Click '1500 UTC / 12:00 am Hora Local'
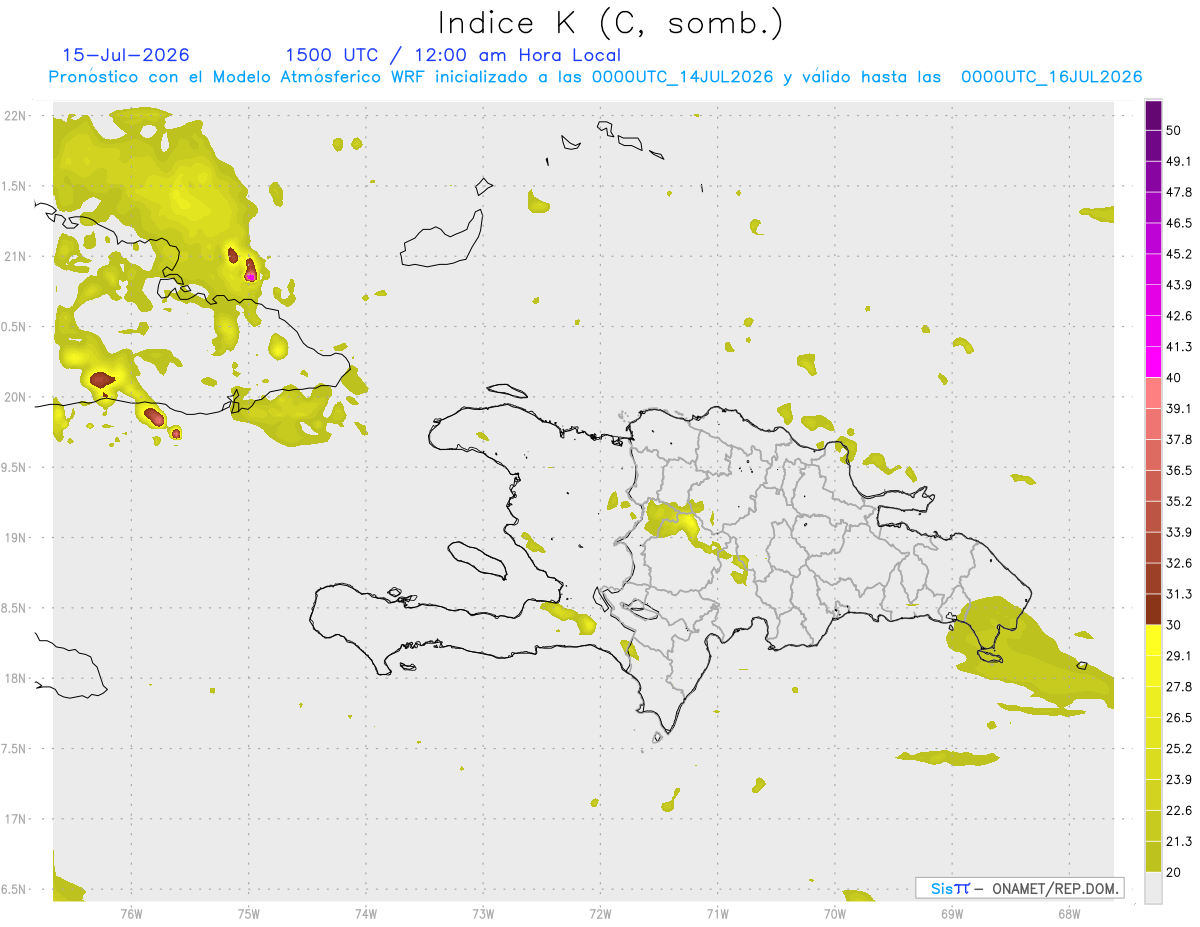Image resolution: width=1200 pixels, height=927 pixels. (x=453, y=55)
